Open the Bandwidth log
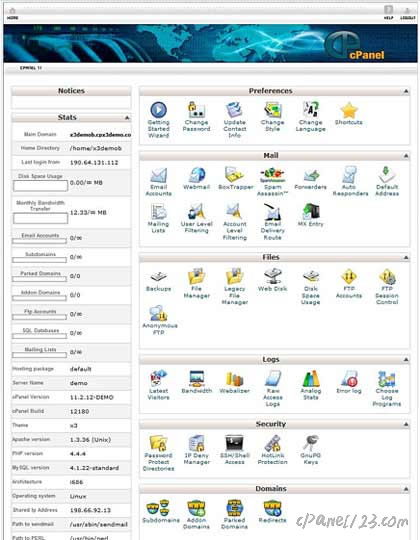 (197, 382)
